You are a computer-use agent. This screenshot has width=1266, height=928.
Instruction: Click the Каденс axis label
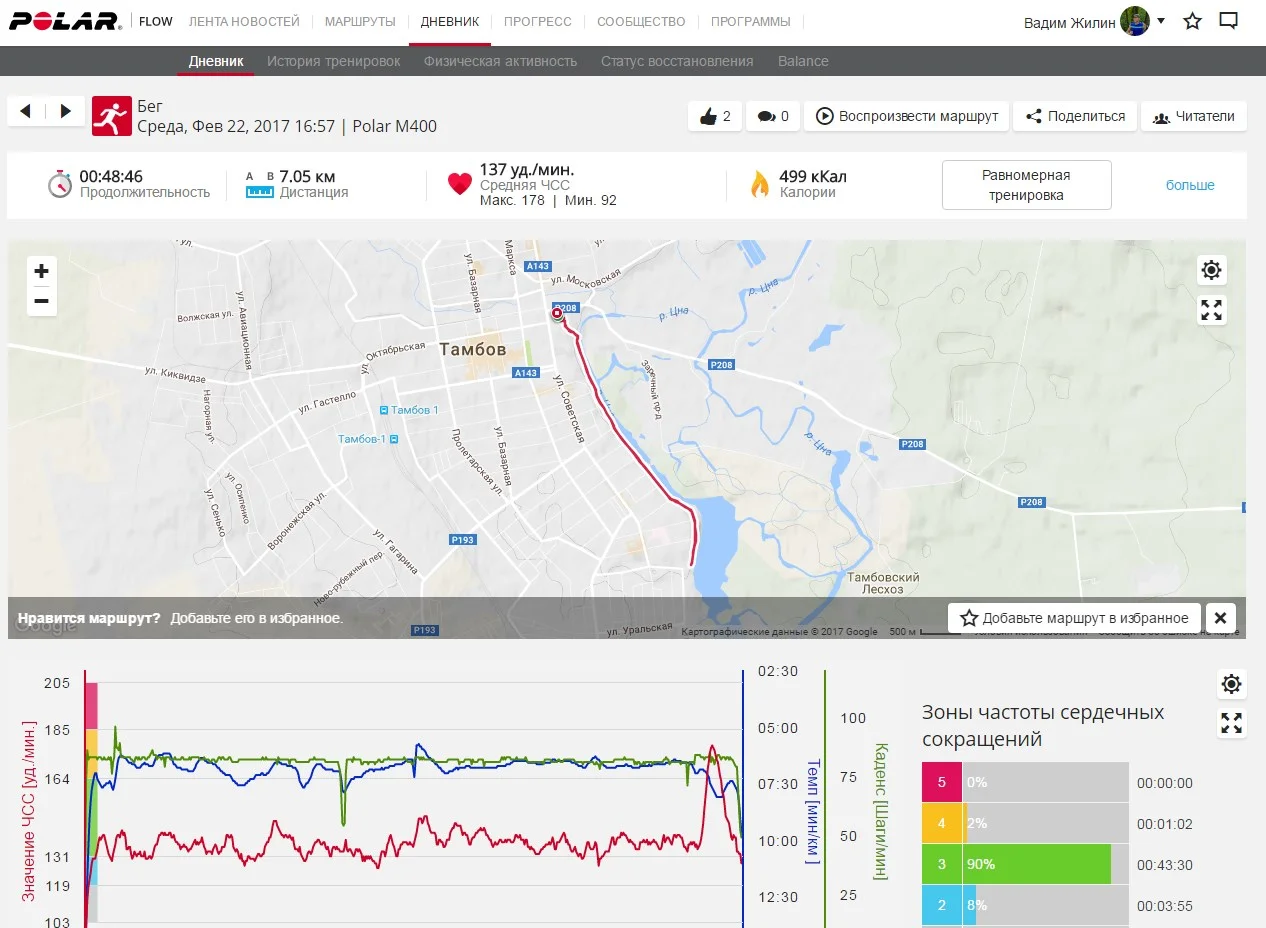pyautogui.click(x=880, y=810)
